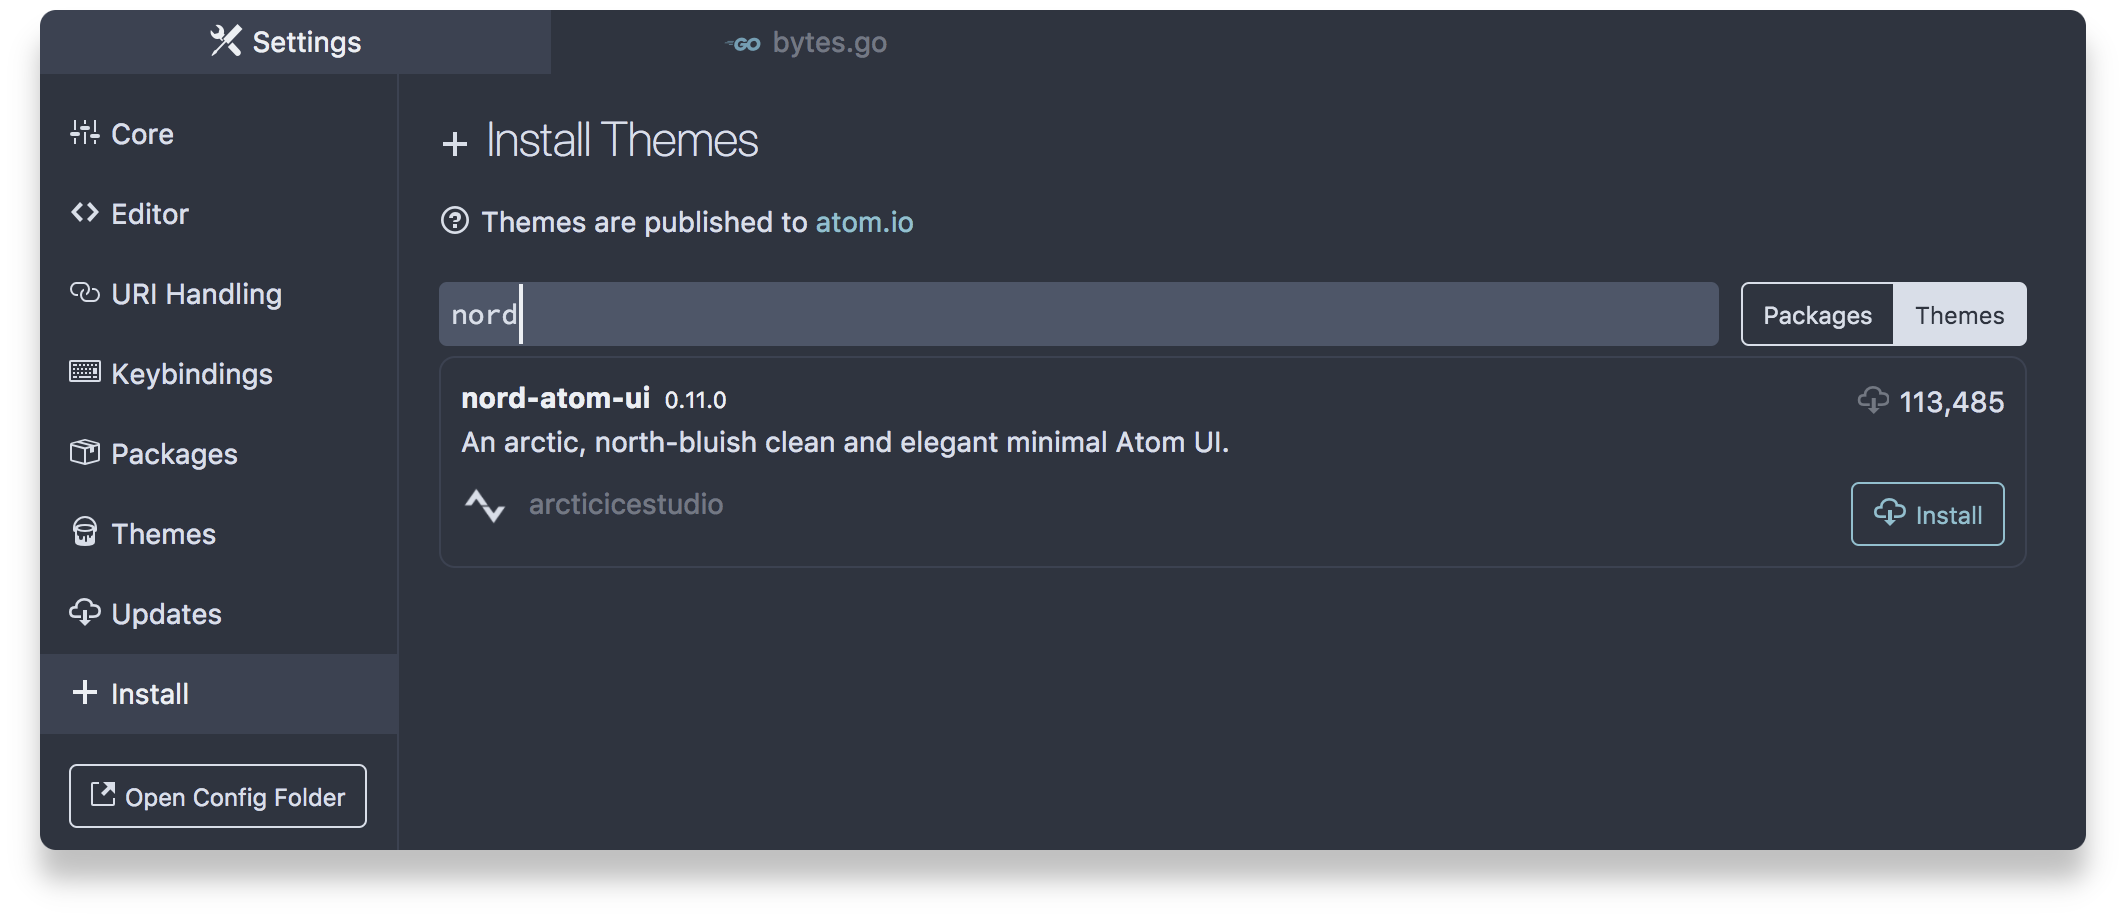Screen dimensions: 2126x920
Task: Toggle search to Themes
Action: point(1959,315)
